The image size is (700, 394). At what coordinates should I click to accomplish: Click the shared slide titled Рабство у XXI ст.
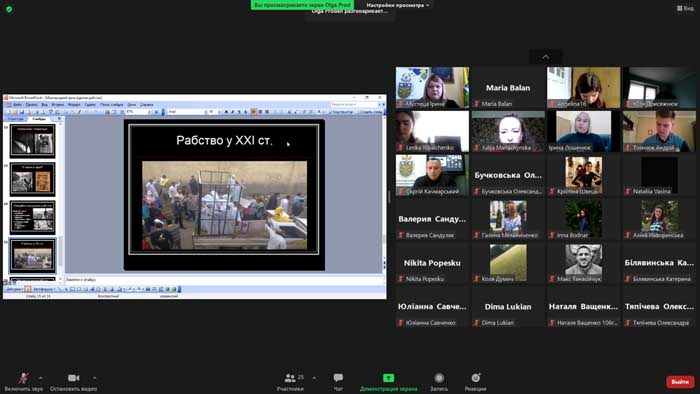tap(224, 195)
